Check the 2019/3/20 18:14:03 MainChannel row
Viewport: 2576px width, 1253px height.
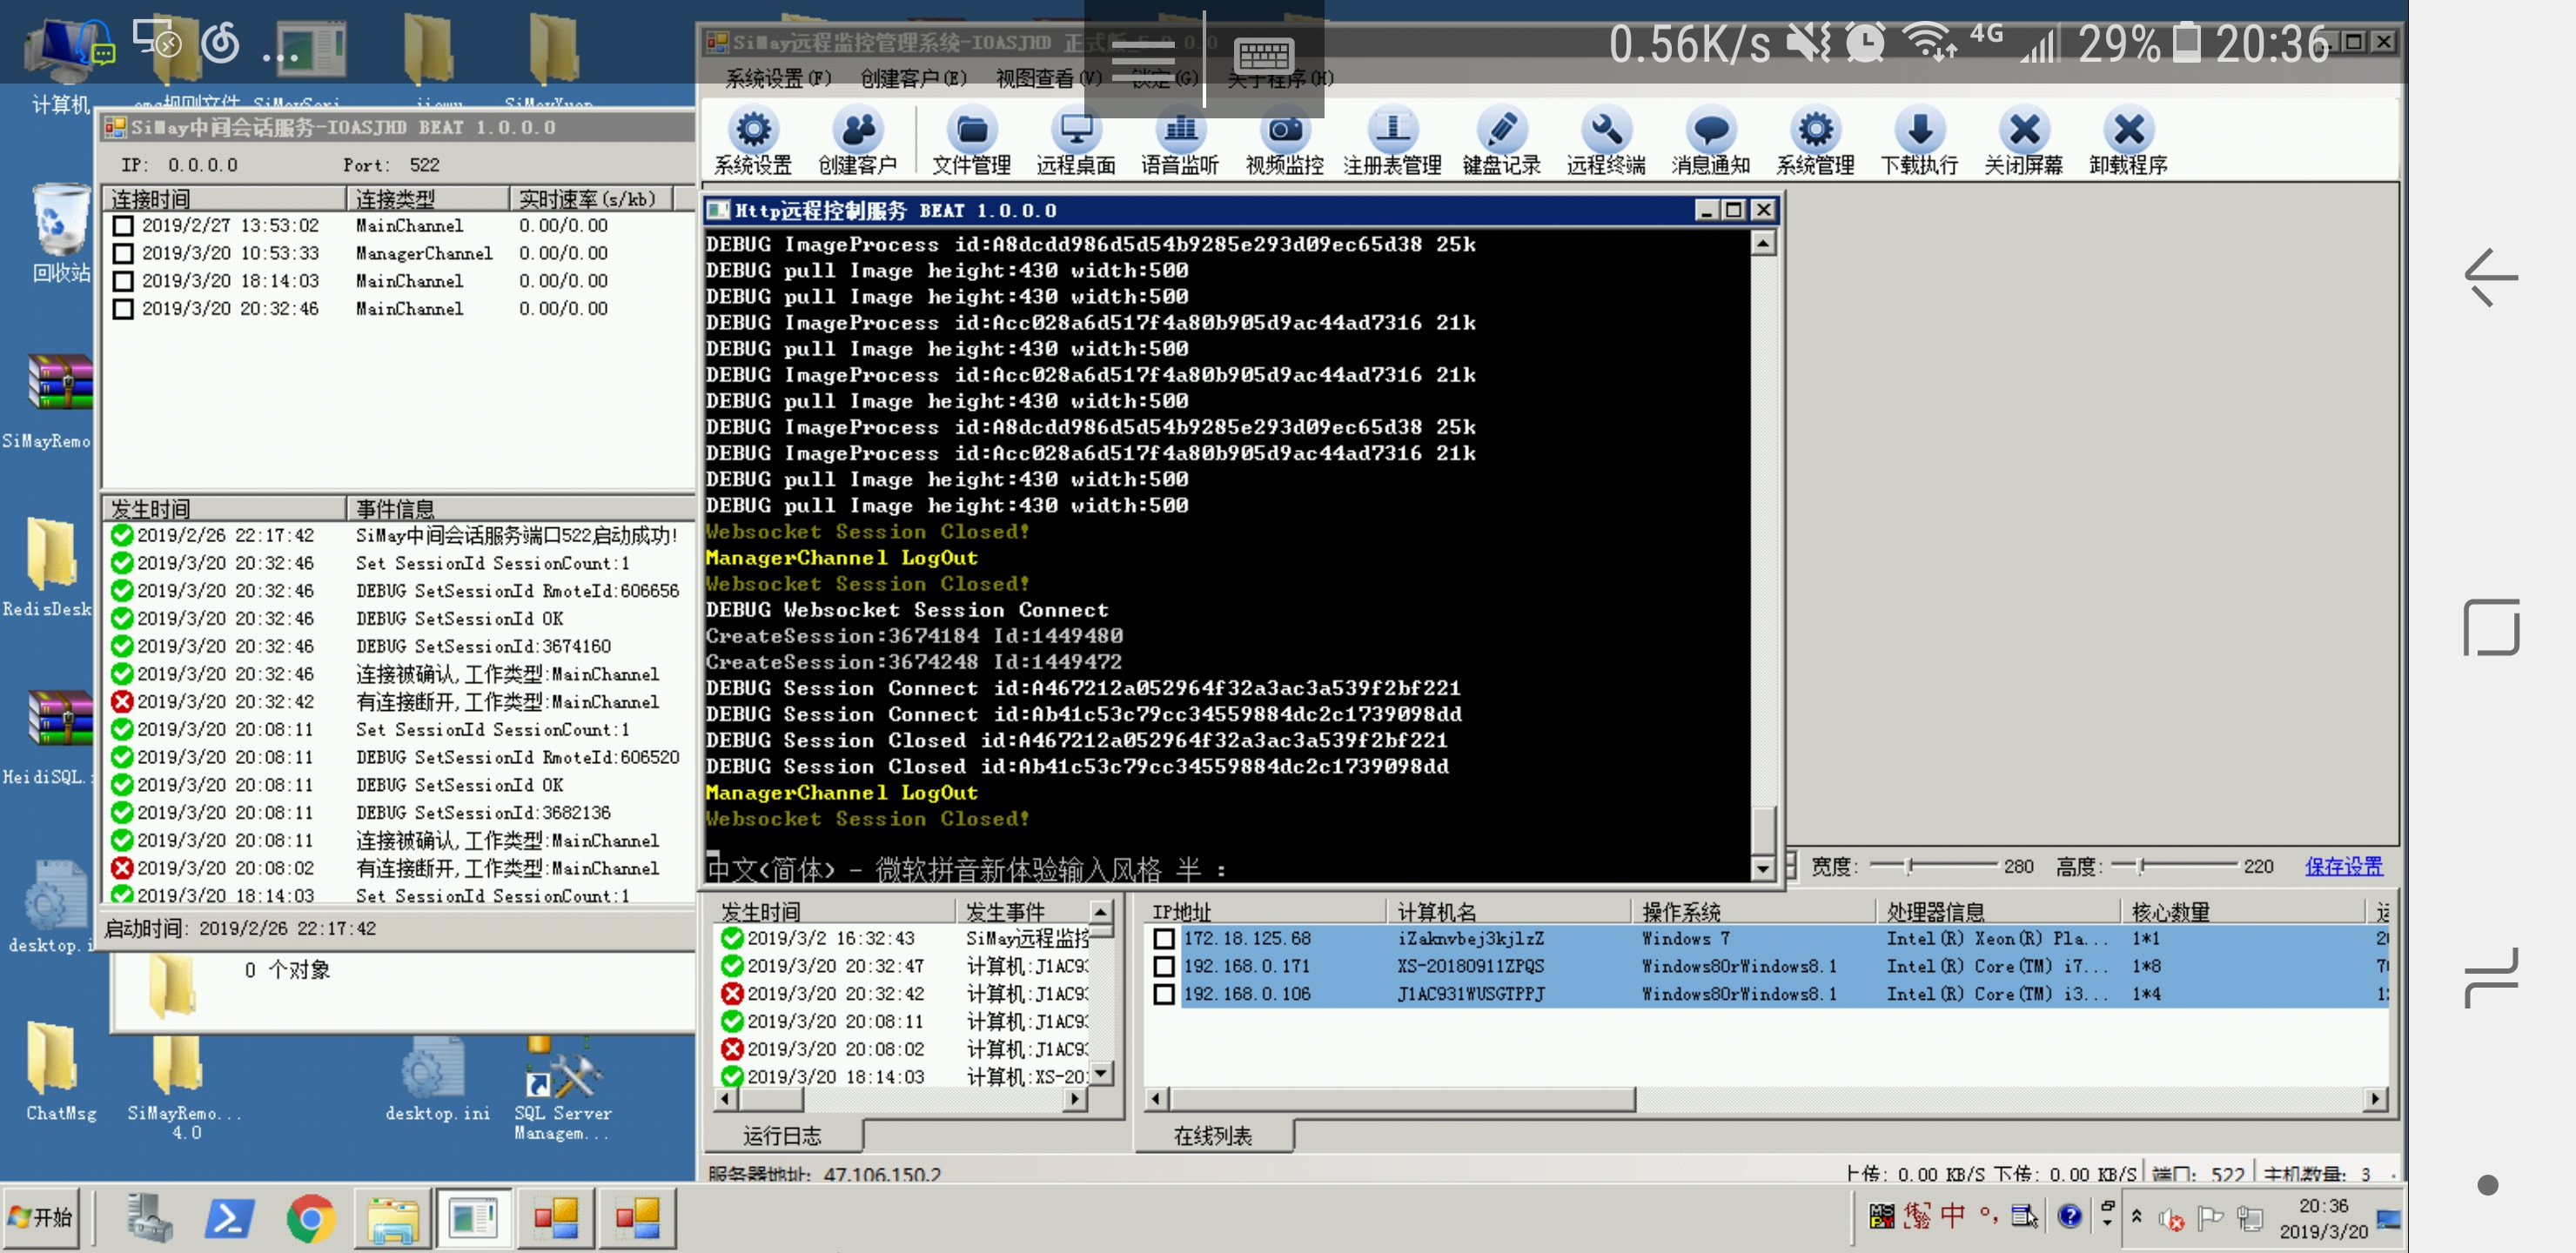coord(123,282)
